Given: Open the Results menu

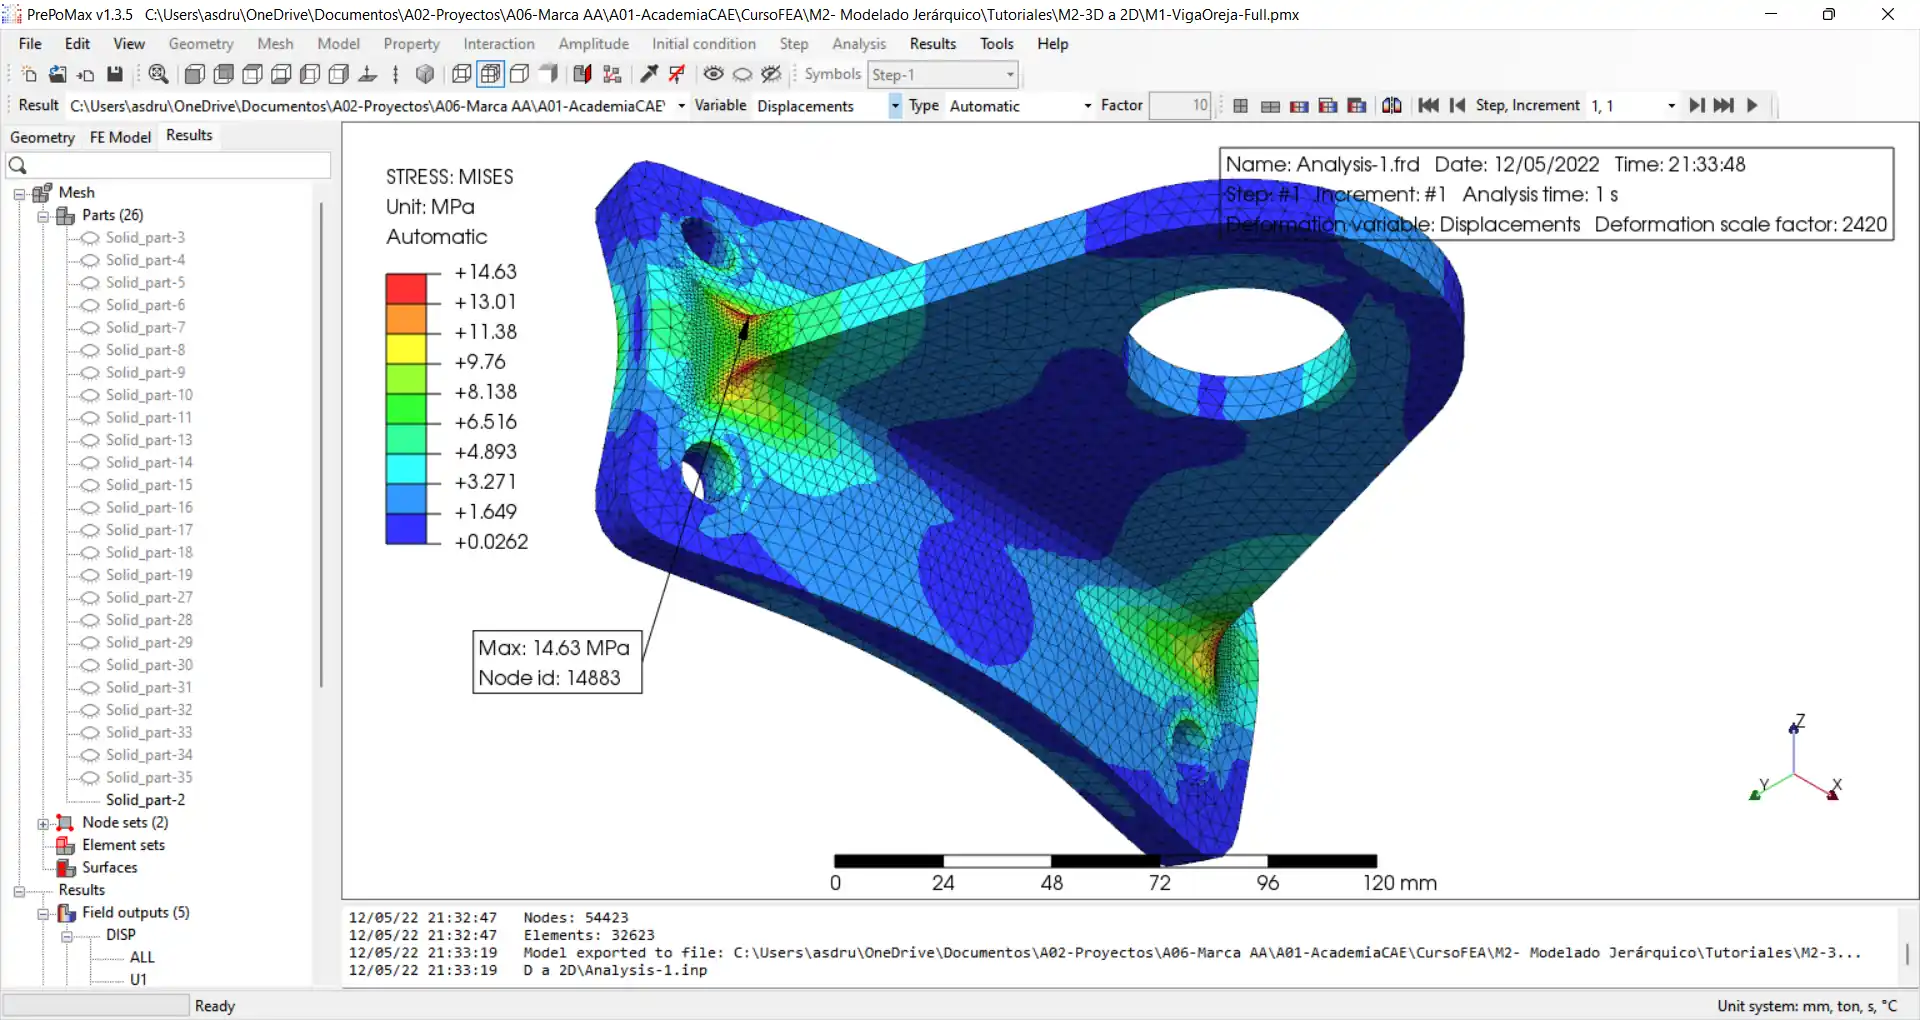Looking at the screenshot, I should click(x=932, y=44).
